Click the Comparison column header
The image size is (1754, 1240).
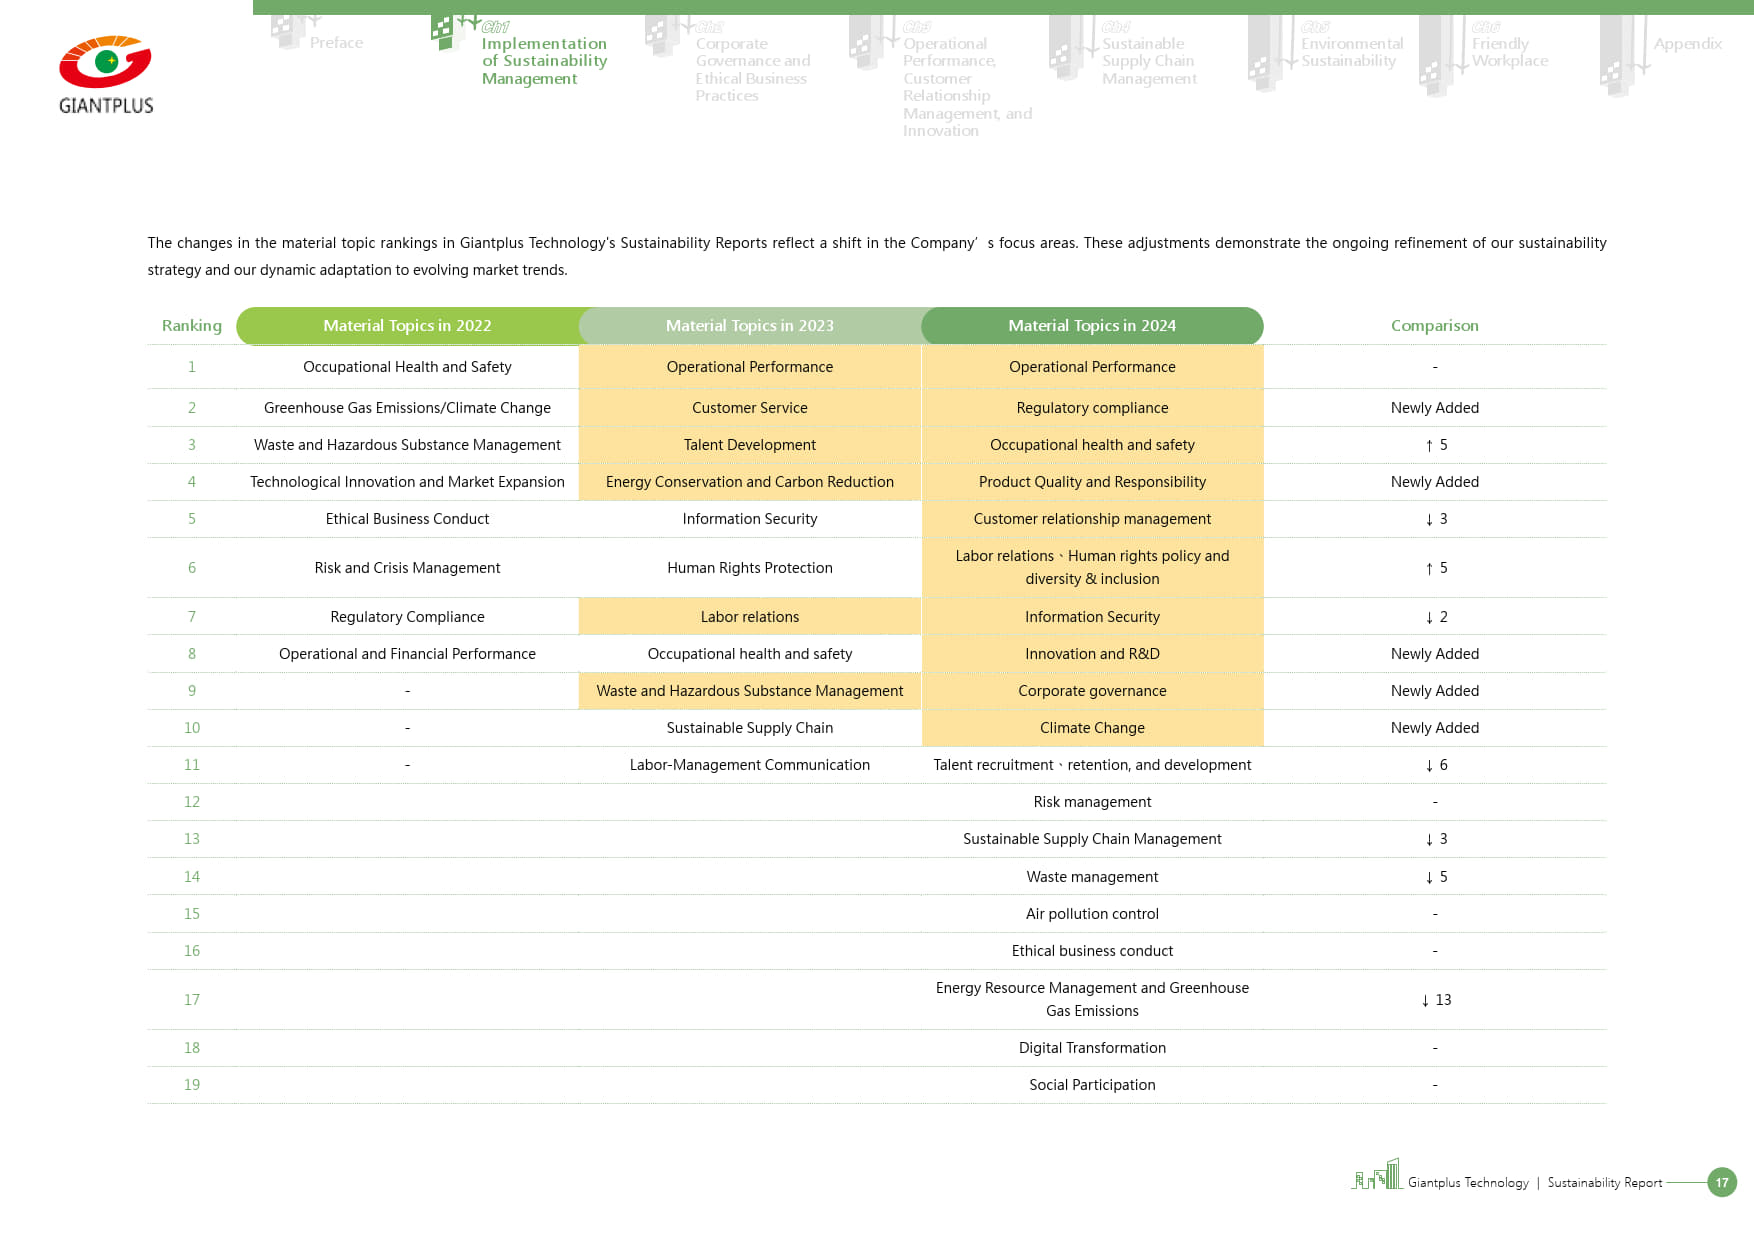[1434, 326]
